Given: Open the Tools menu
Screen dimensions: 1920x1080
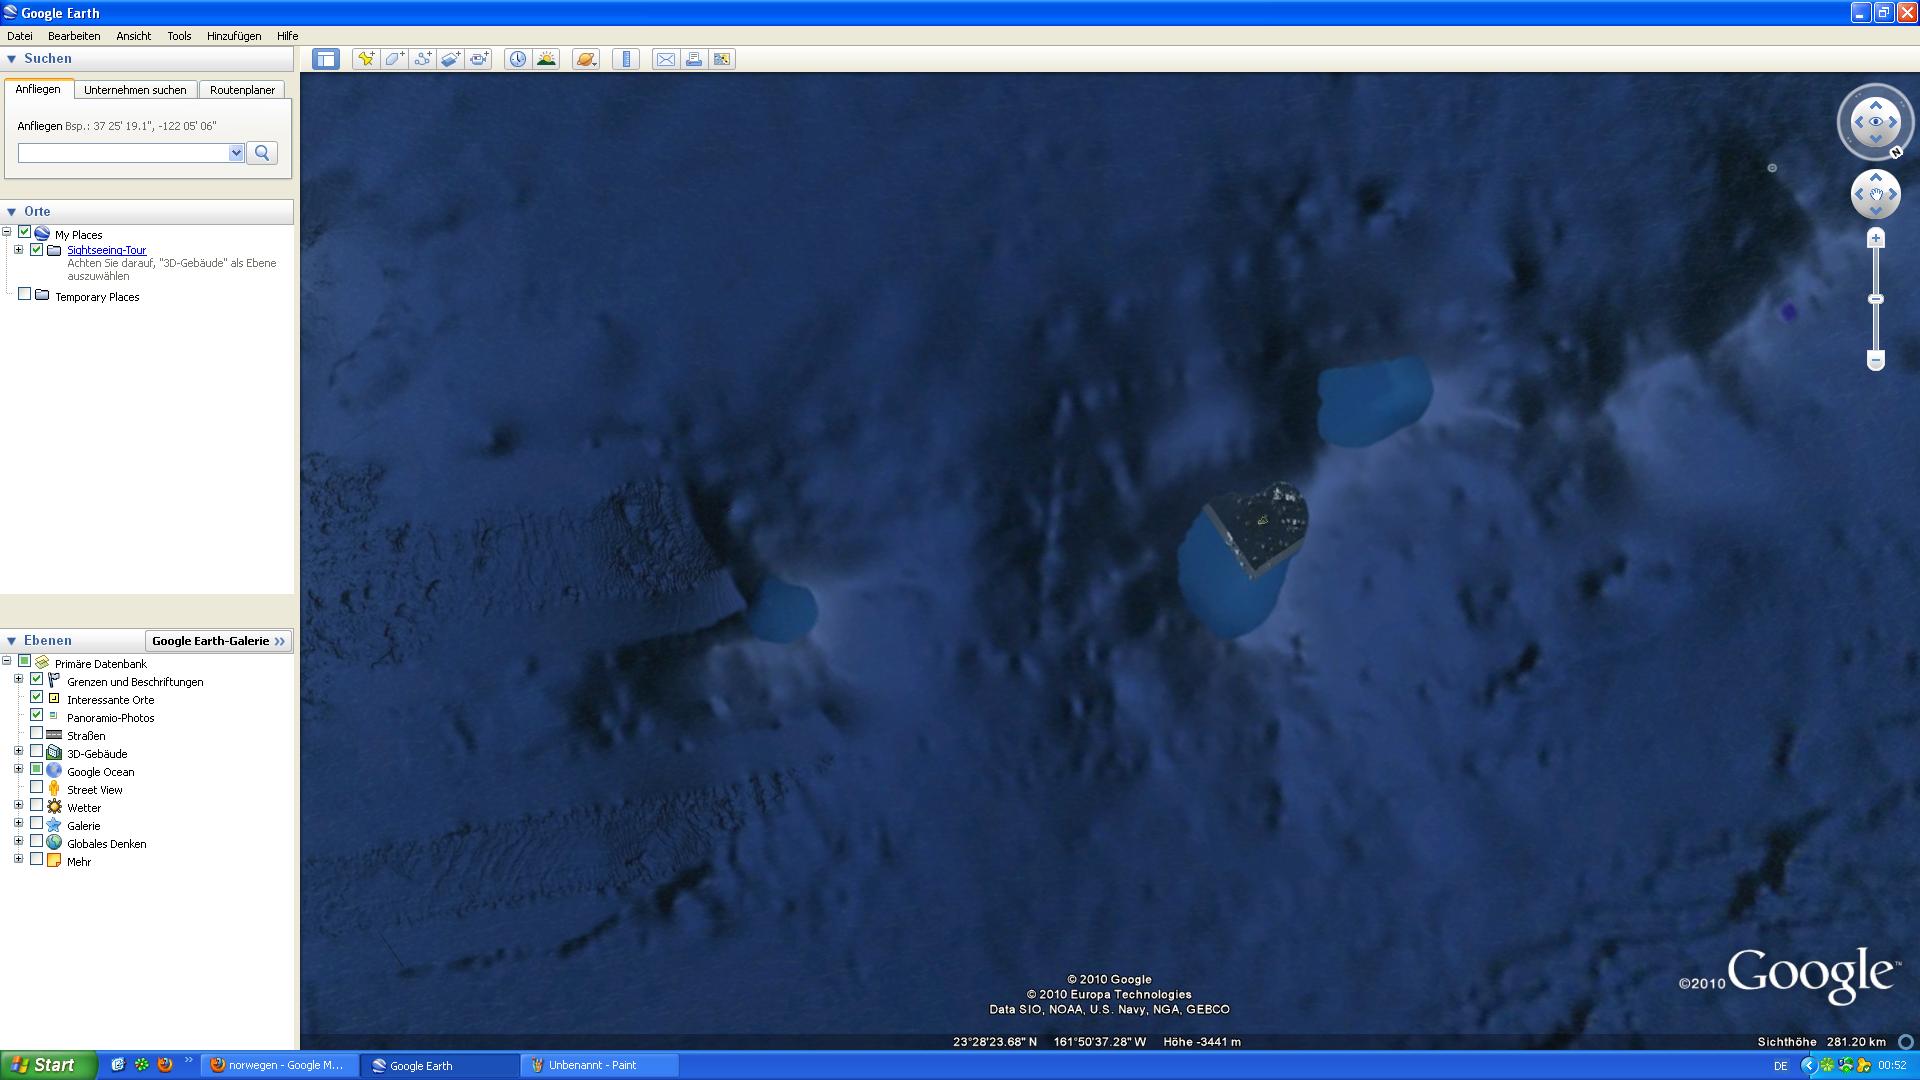Looking at the screenshot, I should tap(179, 36).
